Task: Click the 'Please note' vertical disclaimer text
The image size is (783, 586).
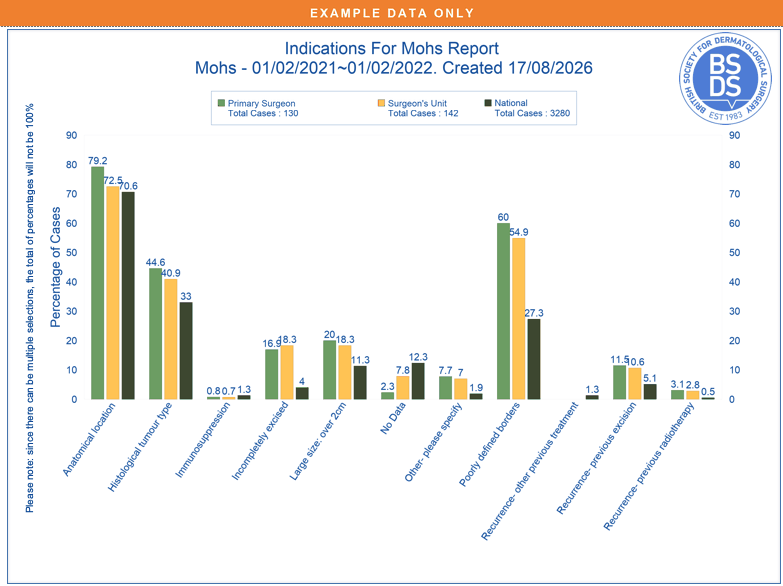Action: tap(30, 308)
